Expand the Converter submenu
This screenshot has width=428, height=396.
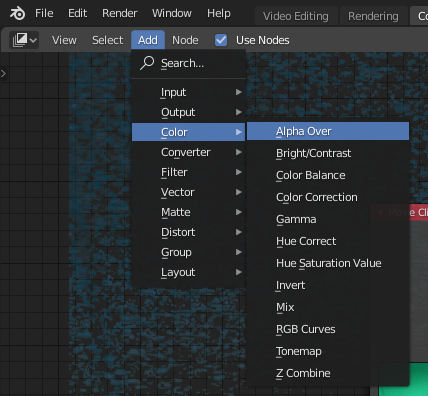point(189,152)
